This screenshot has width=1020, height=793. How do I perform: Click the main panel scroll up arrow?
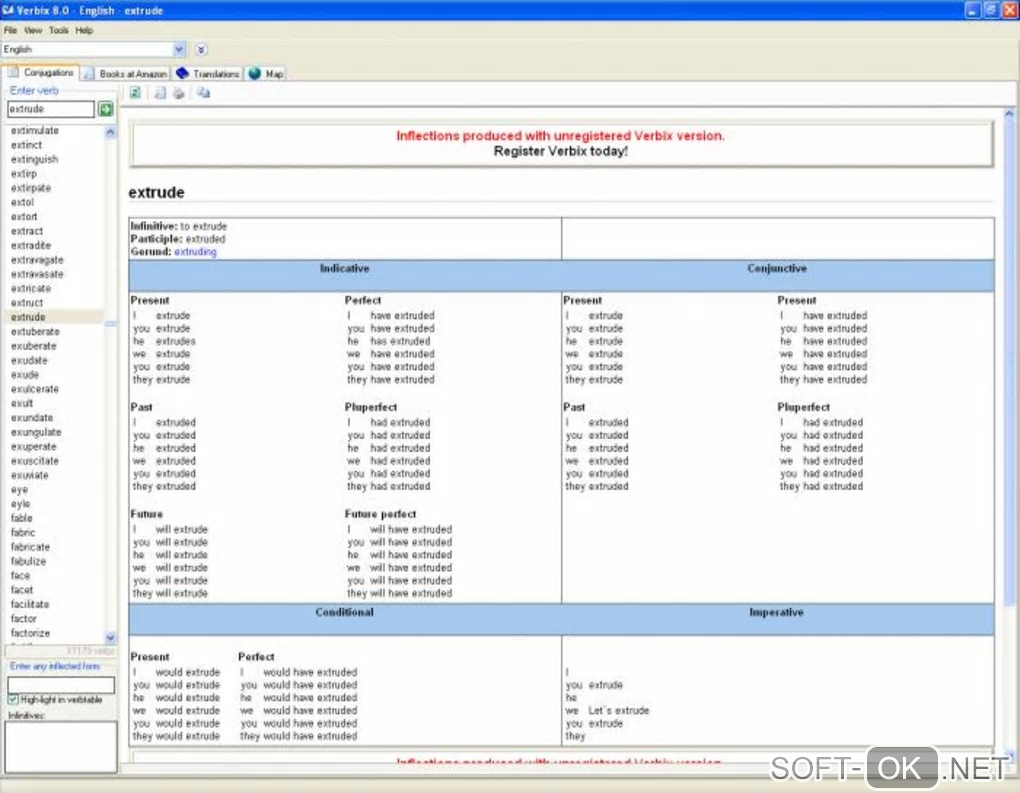click(1009, 113)
